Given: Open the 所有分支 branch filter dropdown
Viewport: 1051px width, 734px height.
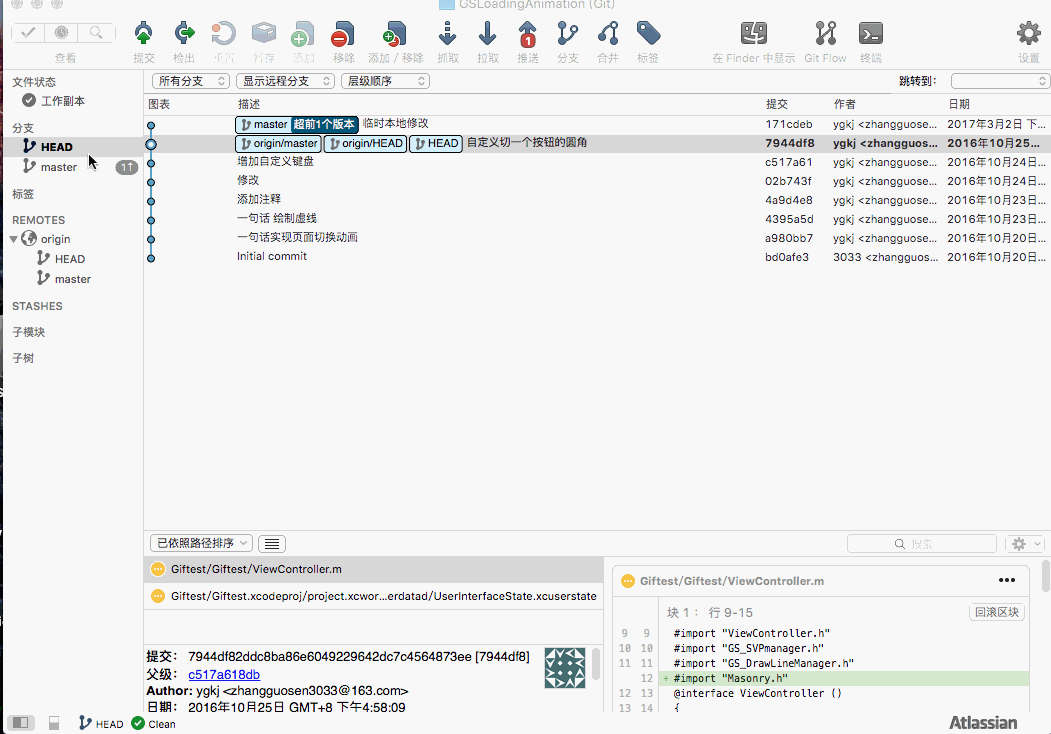Looking at the screenshot, I should coord(191,81).
